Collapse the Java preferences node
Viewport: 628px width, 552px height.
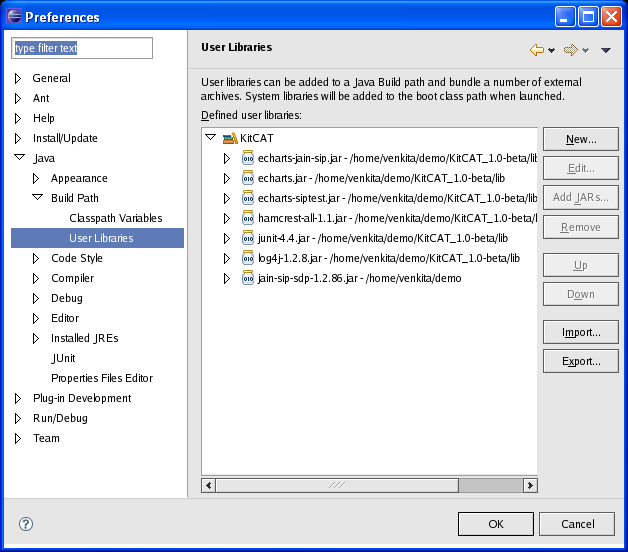click(19, 157)
